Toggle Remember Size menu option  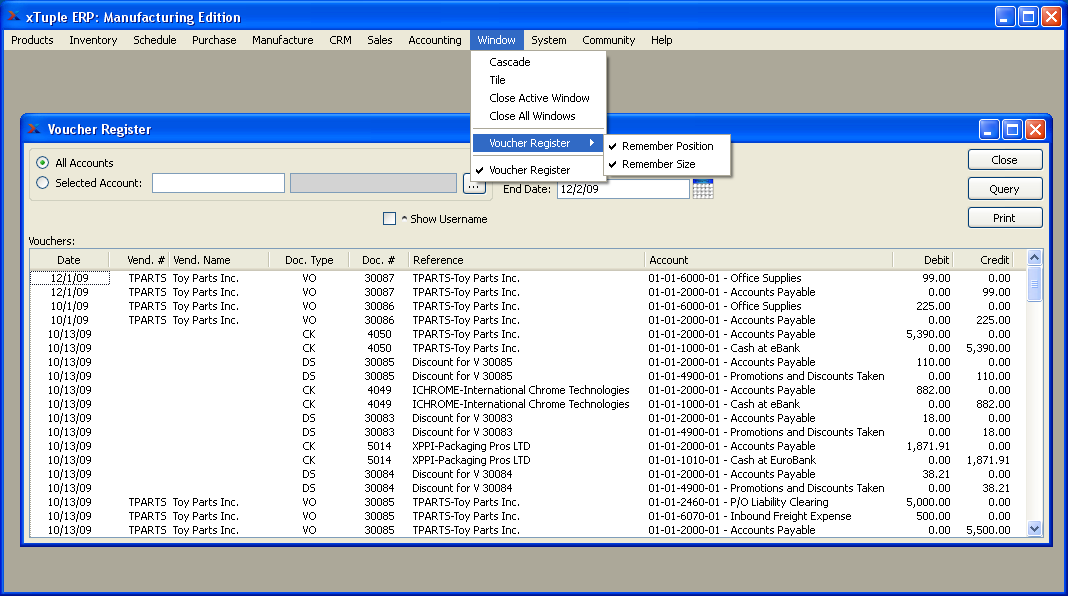pyautogui.click(x=658, y=164)
